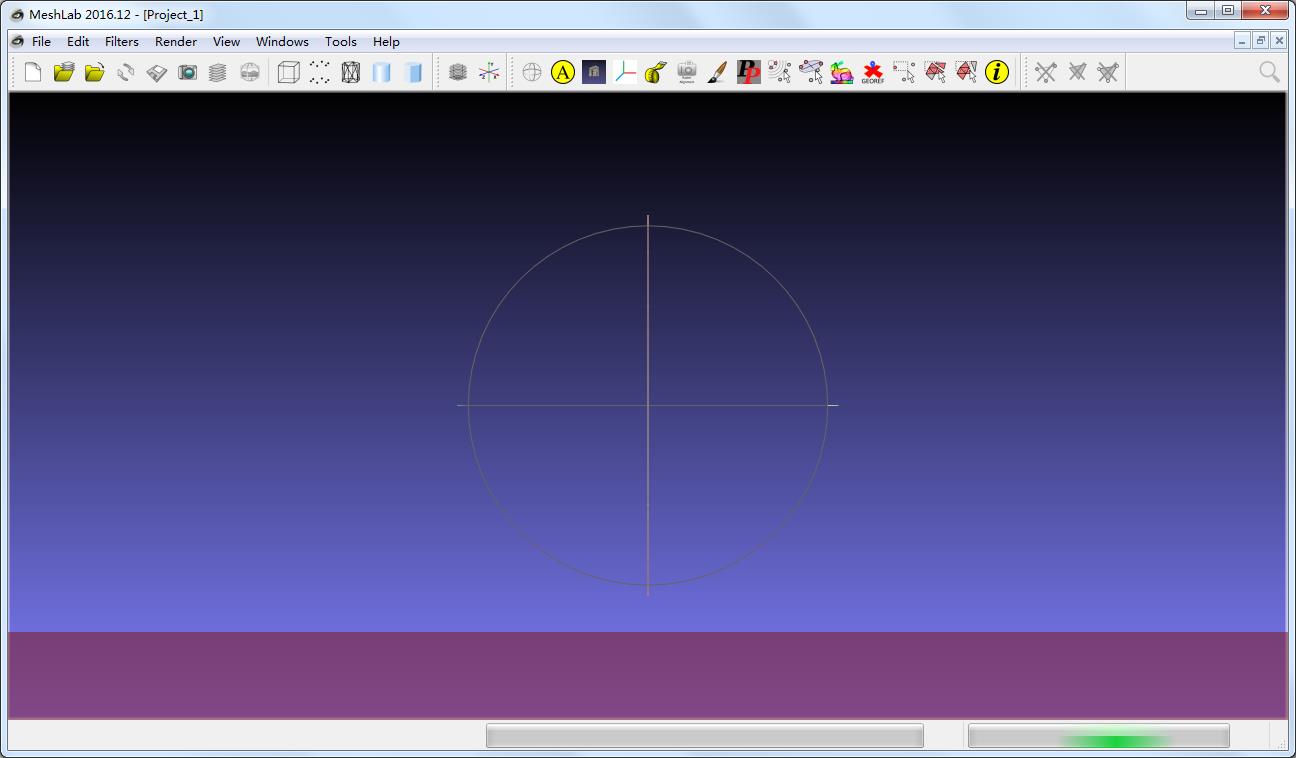Take a snapshot of the scene
The image size is (1296, 758).
pyautogui.click(x=187, y=71)
